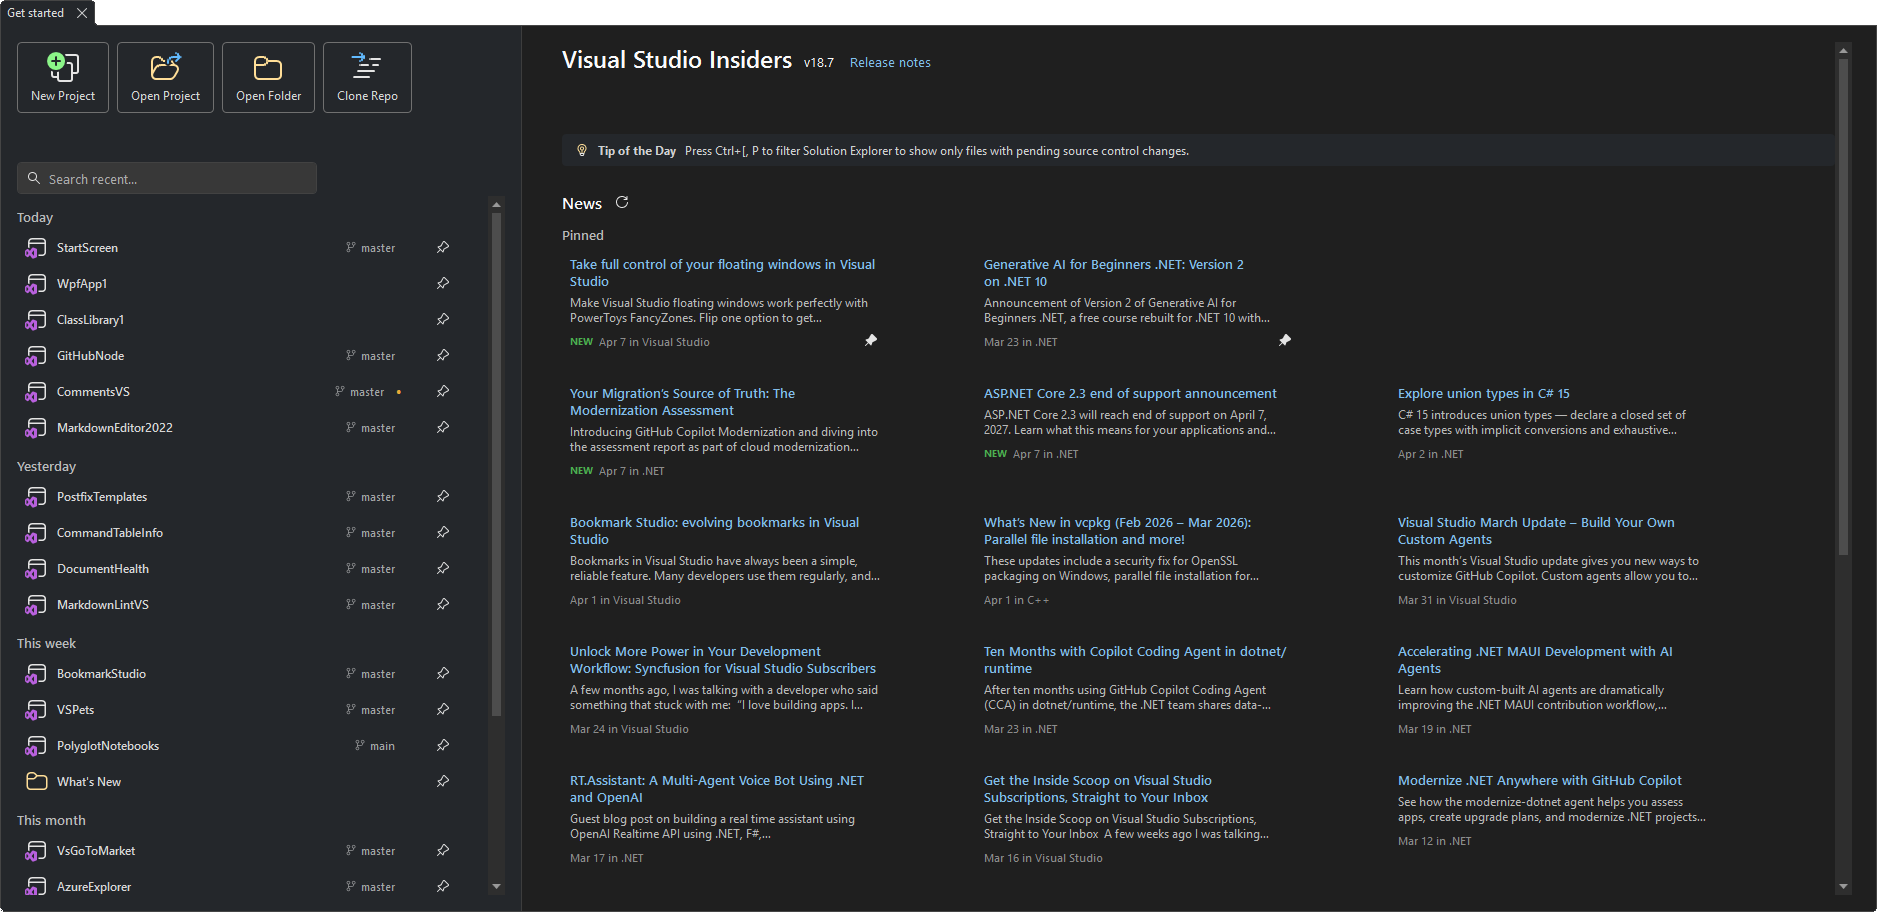The height and width of the screenshot is (912, 1877).
Task: Close the Get started tab
Action: click(81, 13)
